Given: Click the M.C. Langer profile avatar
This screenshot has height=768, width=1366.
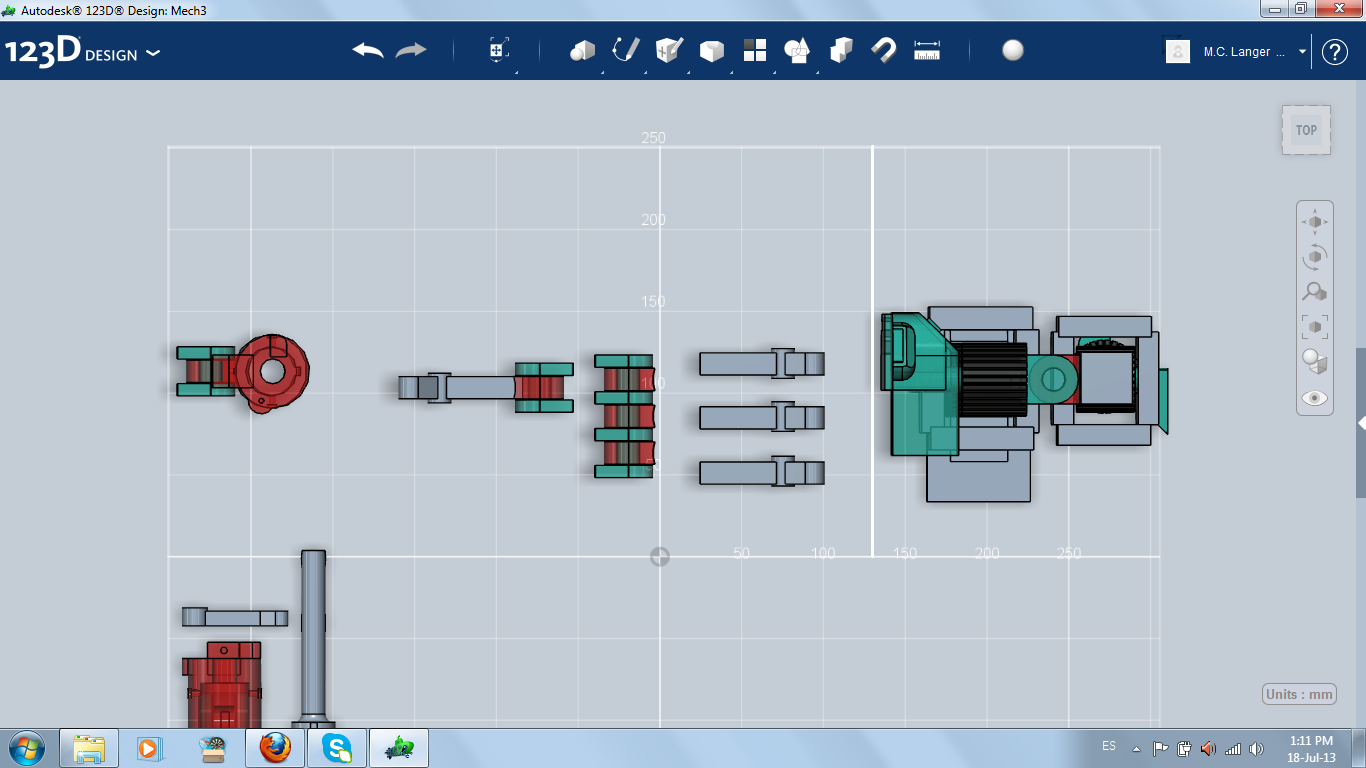Looking at the screenshot, I should (1178, 52).
